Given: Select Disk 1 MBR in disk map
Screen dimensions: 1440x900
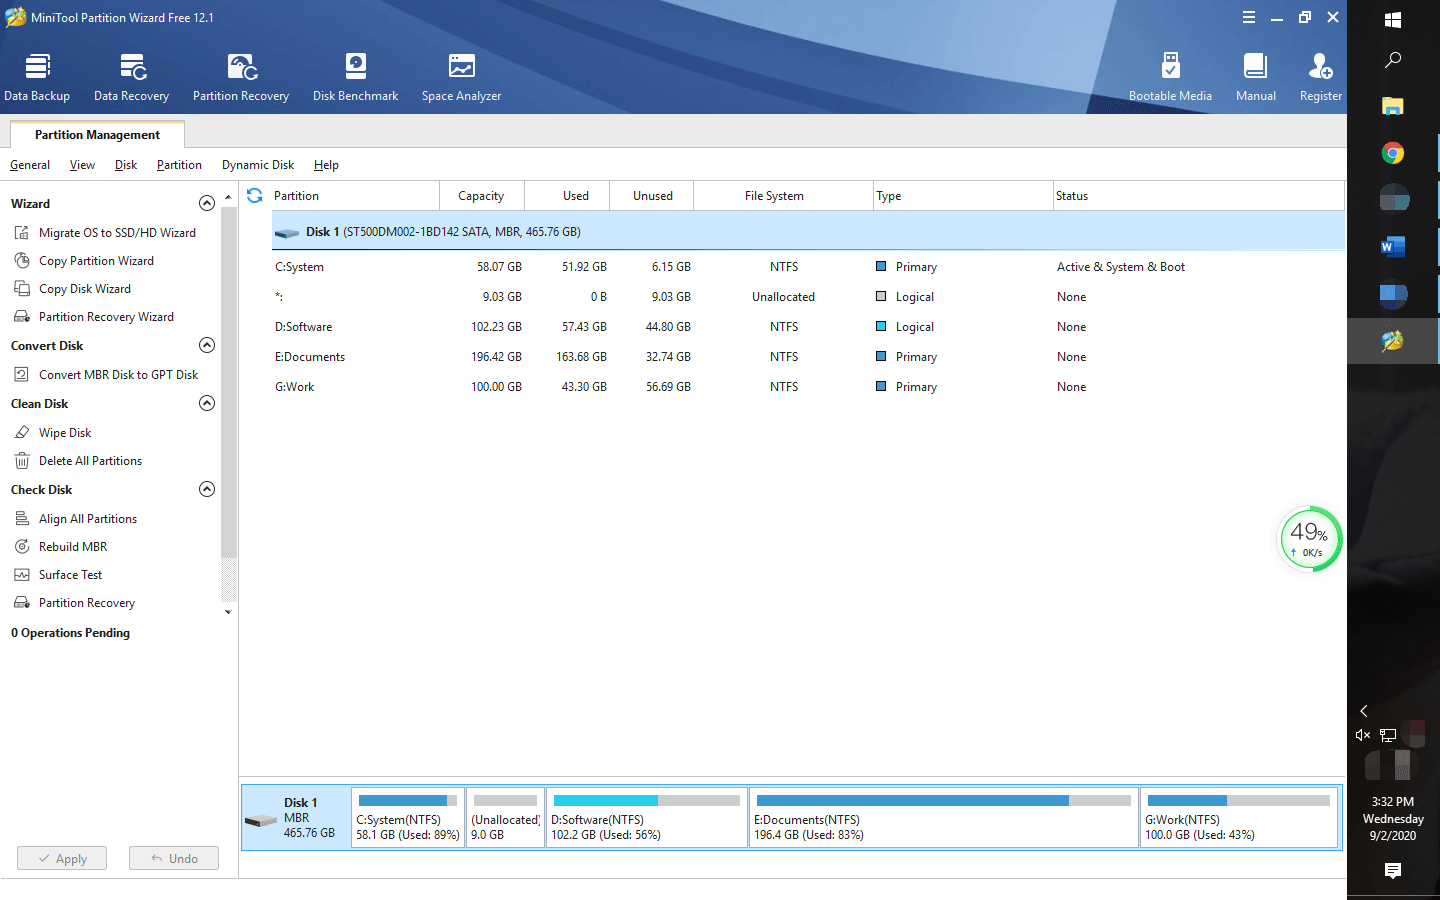Looking at the screenshot, I should 296,818.
